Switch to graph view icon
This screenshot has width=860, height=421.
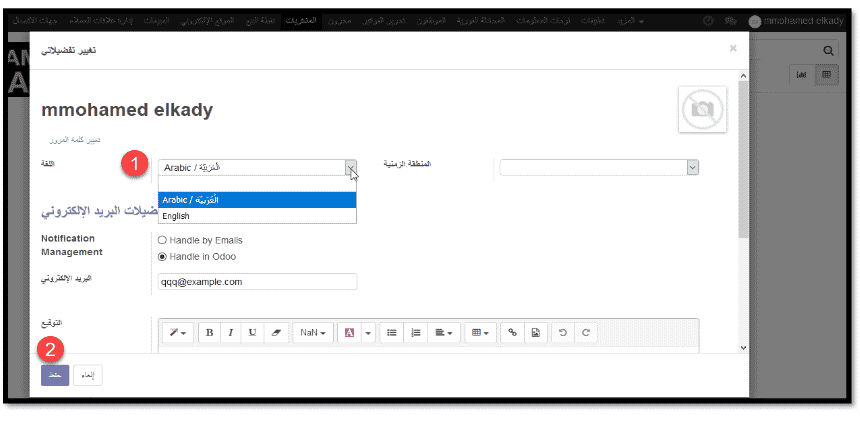tap(801, 75)
